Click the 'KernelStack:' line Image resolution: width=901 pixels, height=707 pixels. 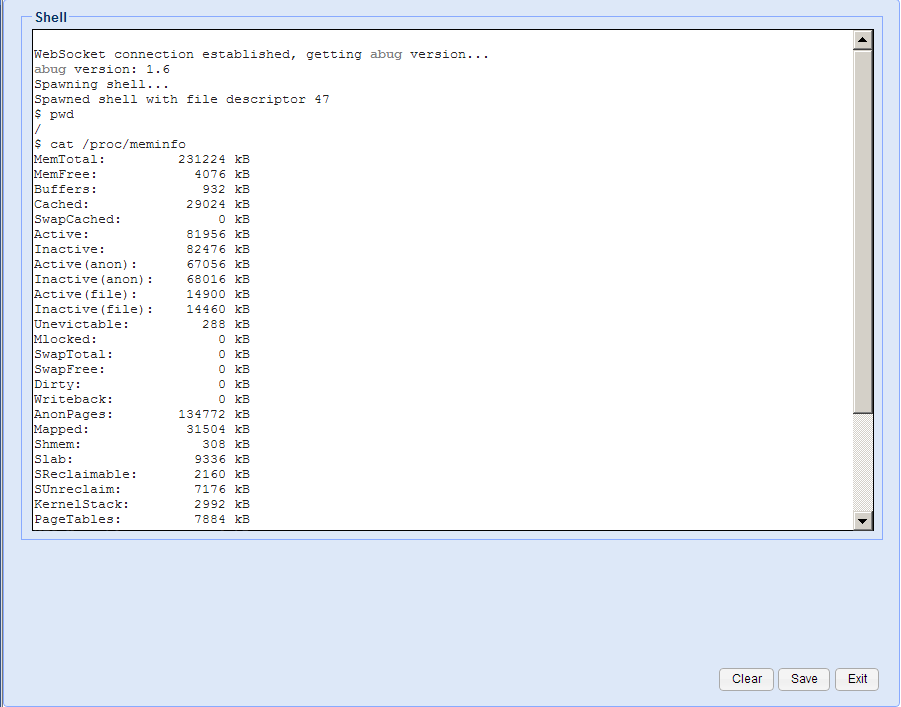pyautogui.click(x=142, y=504)
